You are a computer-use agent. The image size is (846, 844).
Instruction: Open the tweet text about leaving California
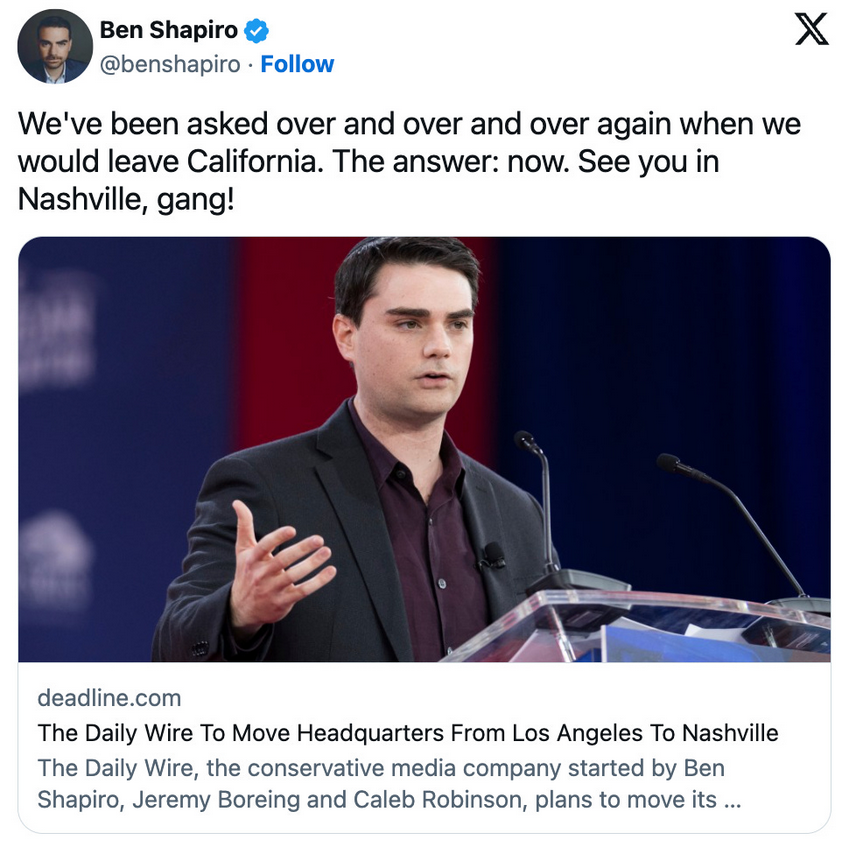pyautogui.click(x=409, y=161)
